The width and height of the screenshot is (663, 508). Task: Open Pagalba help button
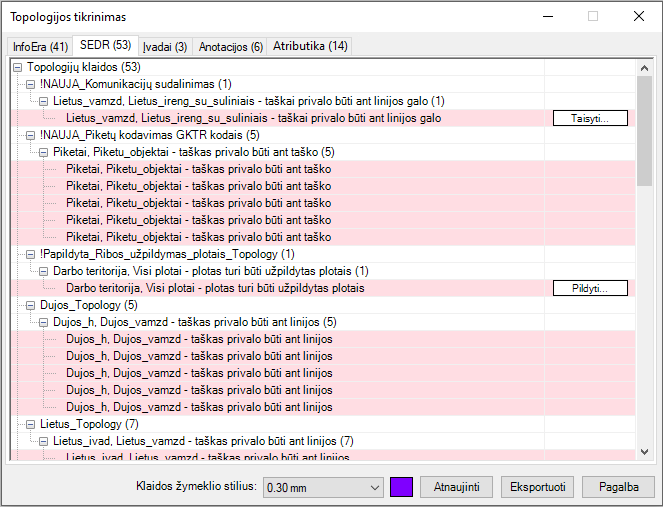619,487
